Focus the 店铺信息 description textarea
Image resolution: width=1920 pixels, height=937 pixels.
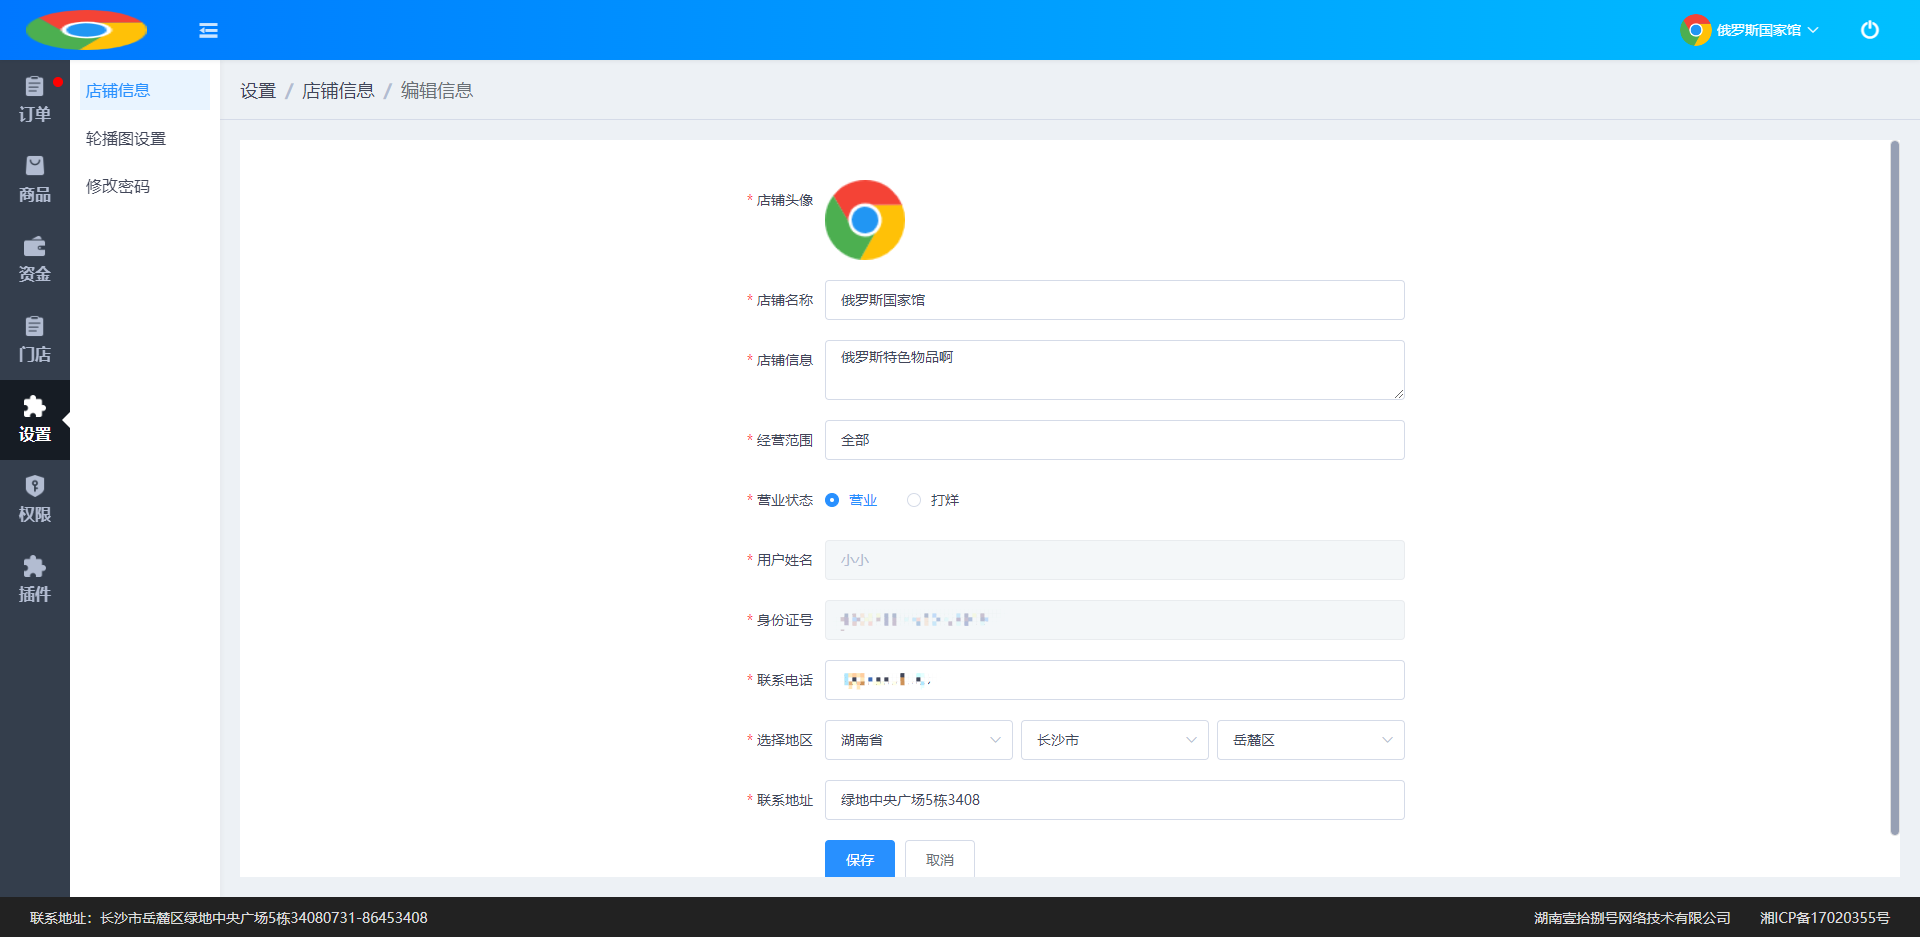coord(1115,370)
